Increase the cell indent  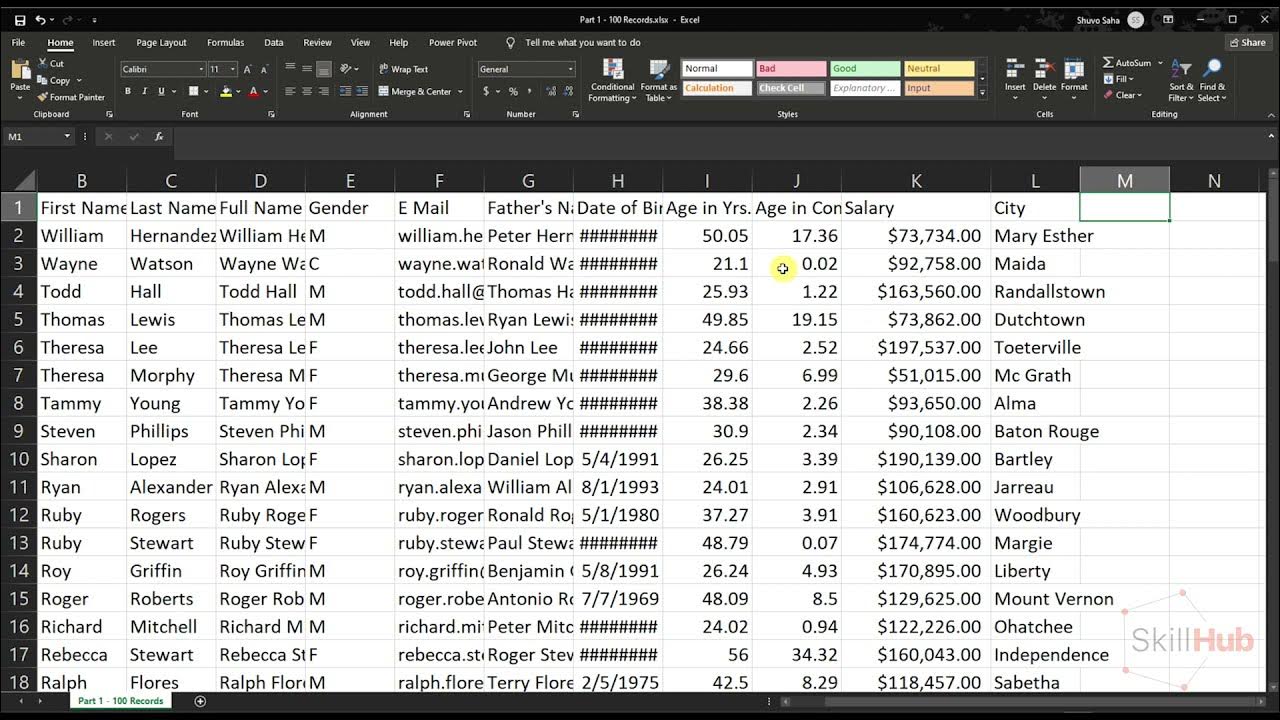coord(361,91)
